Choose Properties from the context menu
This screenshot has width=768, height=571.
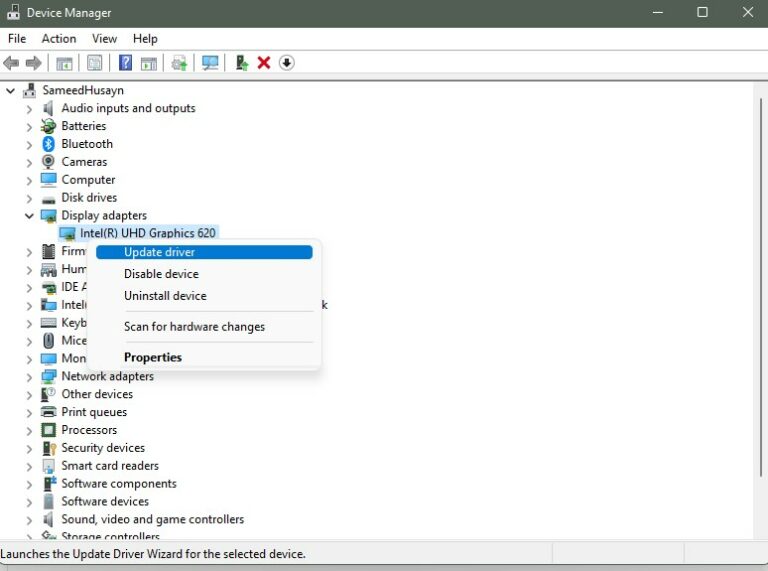[152, 357]
